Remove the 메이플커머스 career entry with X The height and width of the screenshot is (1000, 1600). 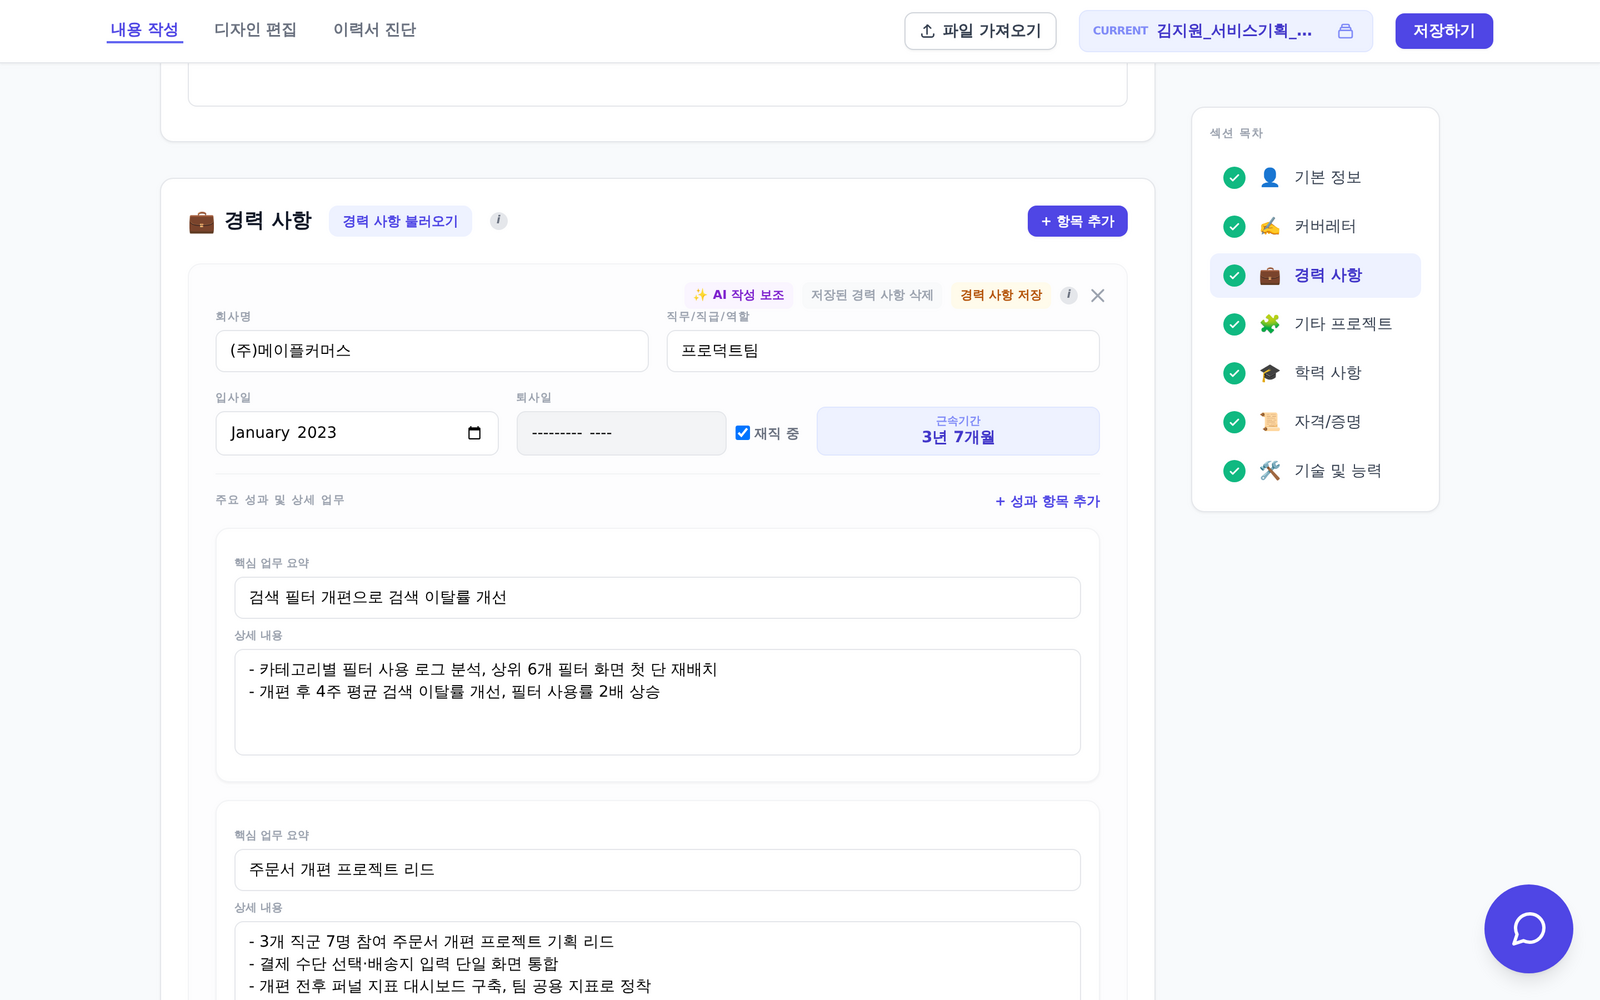1098,295
